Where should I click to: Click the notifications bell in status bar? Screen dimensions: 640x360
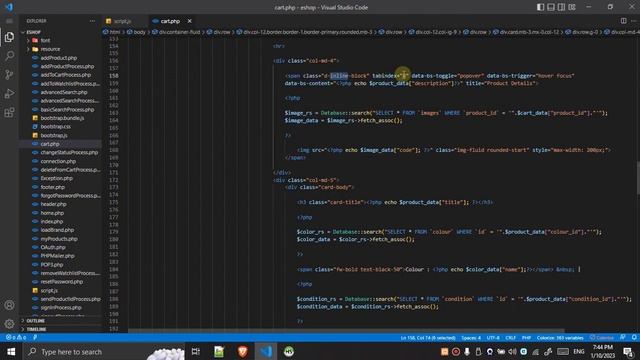[x=634, y=338]
